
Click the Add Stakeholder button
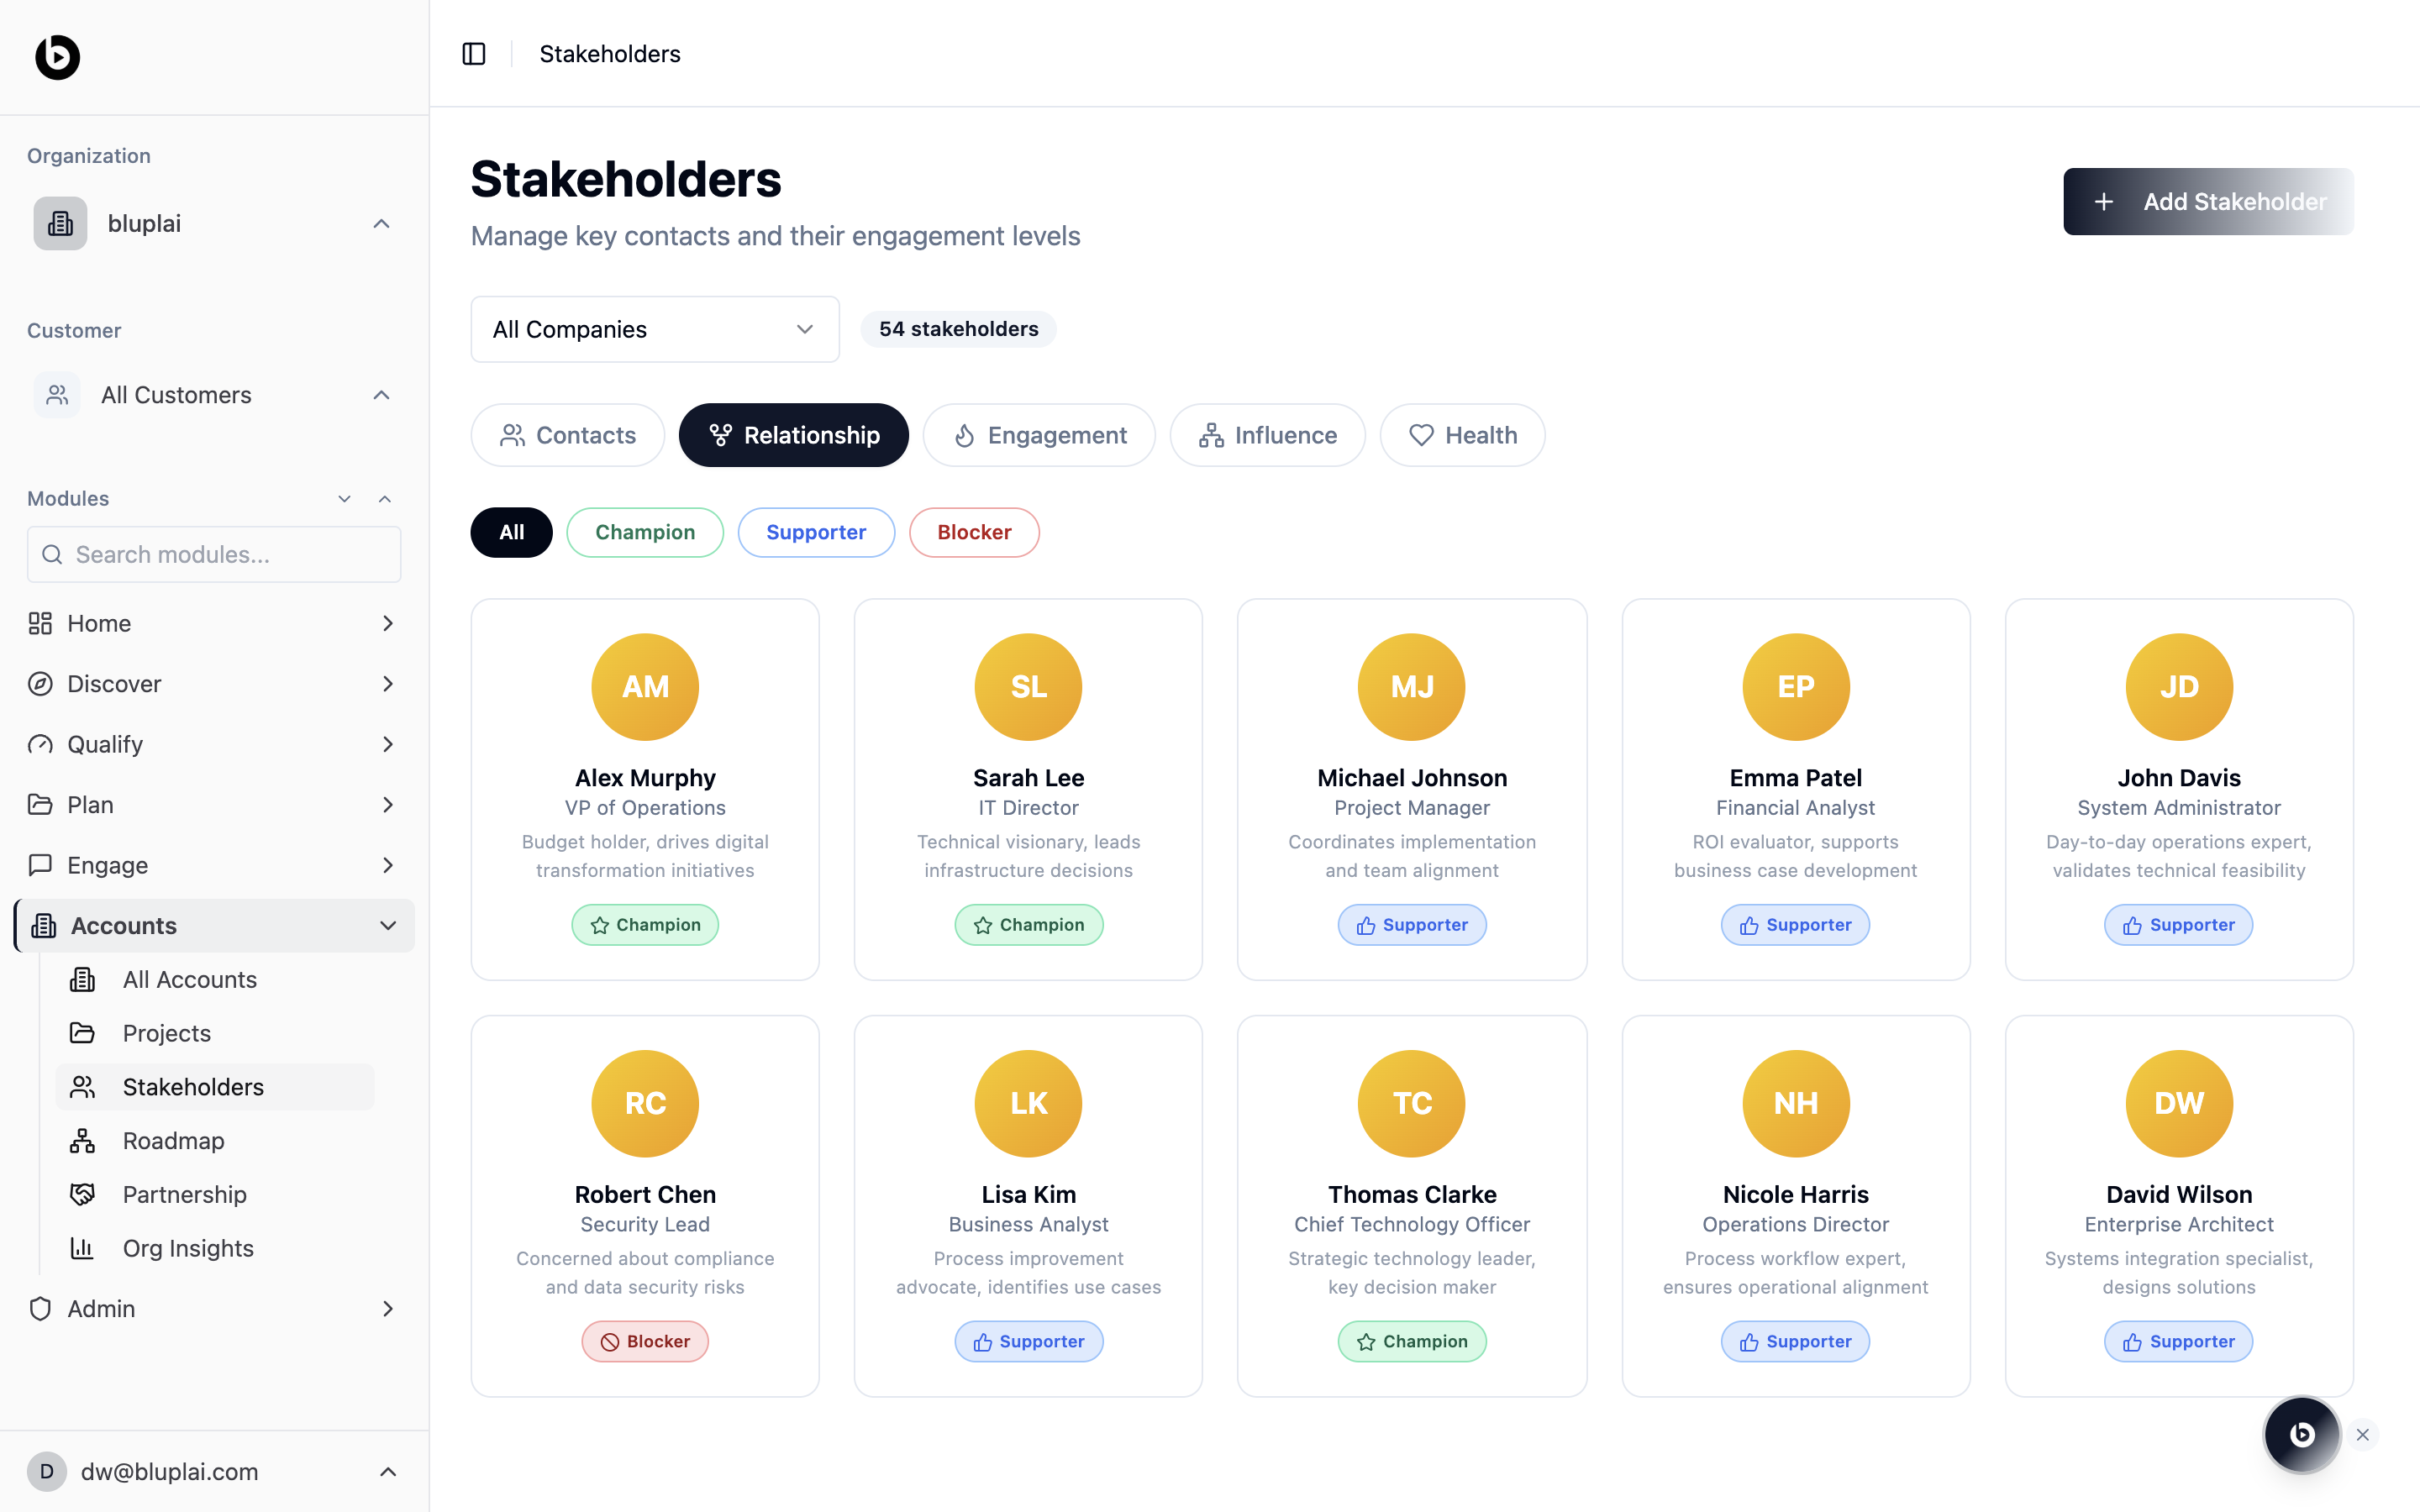click(x=2208, y=202)
